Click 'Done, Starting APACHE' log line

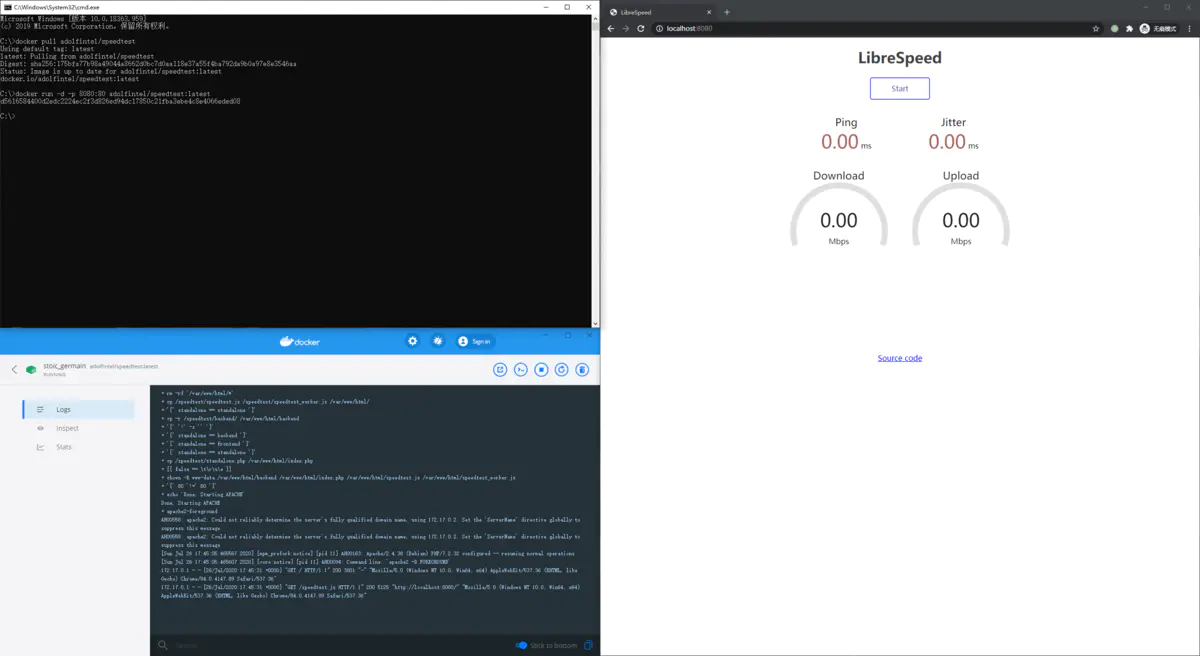[x=191, y=503]
